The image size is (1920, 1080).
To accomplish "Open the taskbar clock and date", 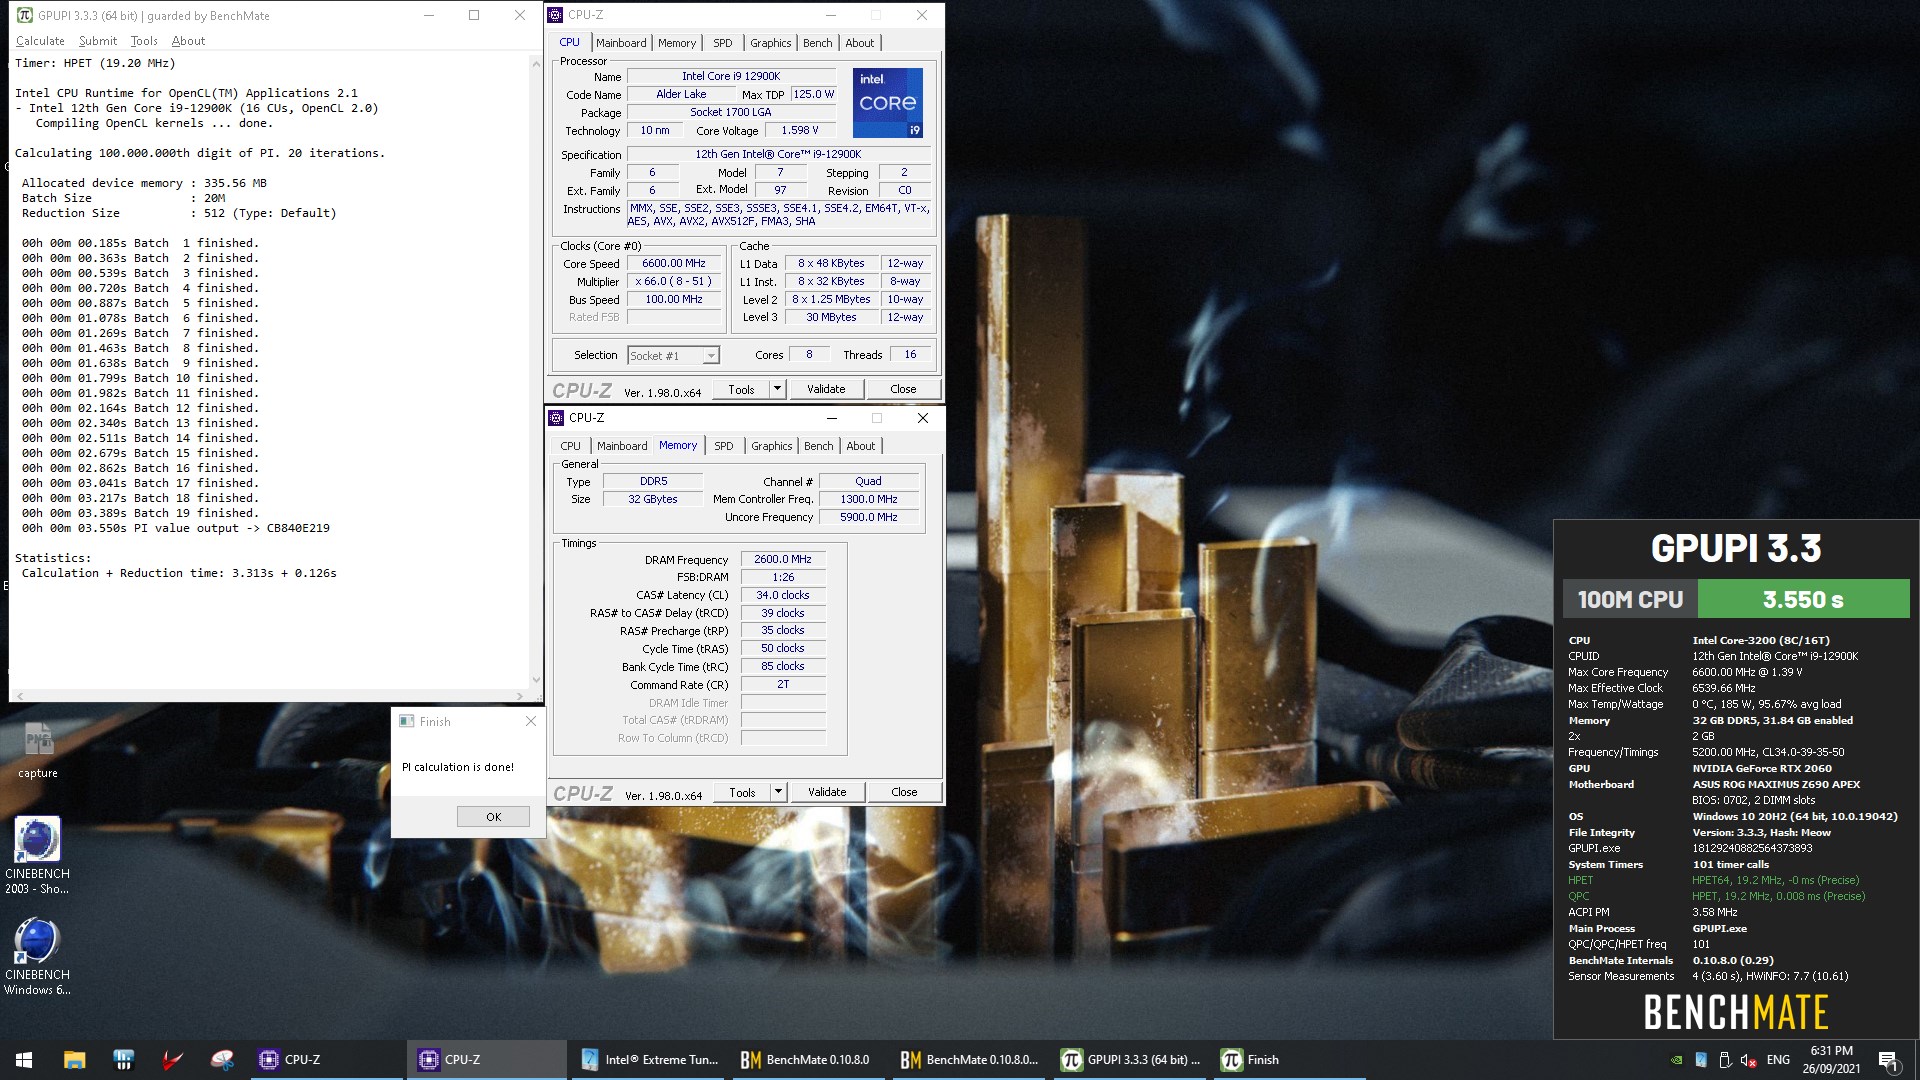I will click(x=1831, y=1060).
